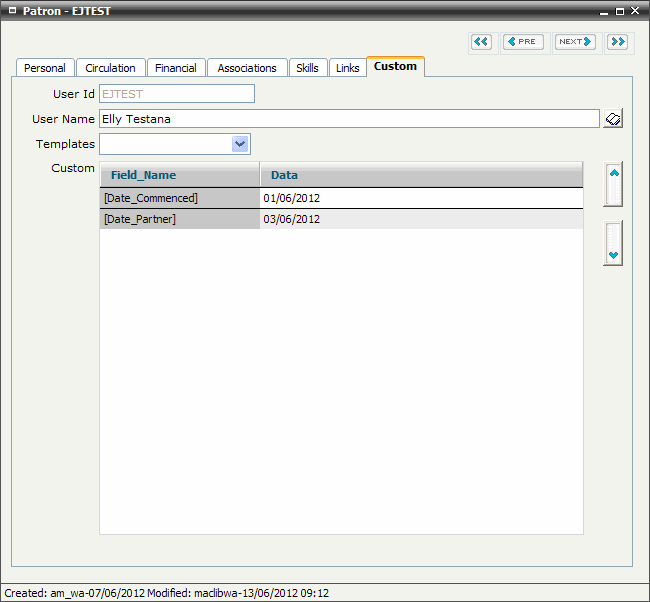Click the window menu icon in title bar
Image resolution: width=650 pixels, height=602 pixels.
point(11,11)
